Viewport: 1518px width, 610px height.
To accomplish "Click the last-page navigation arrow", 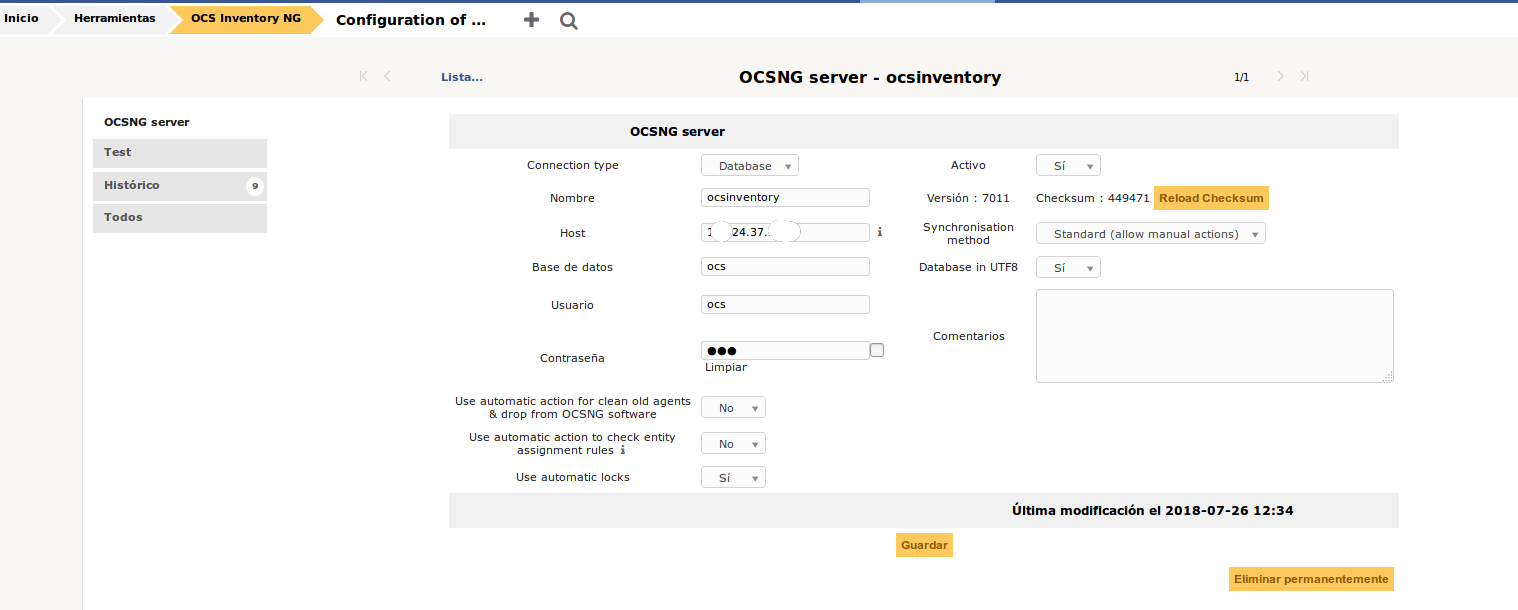I will [1304, 76].
